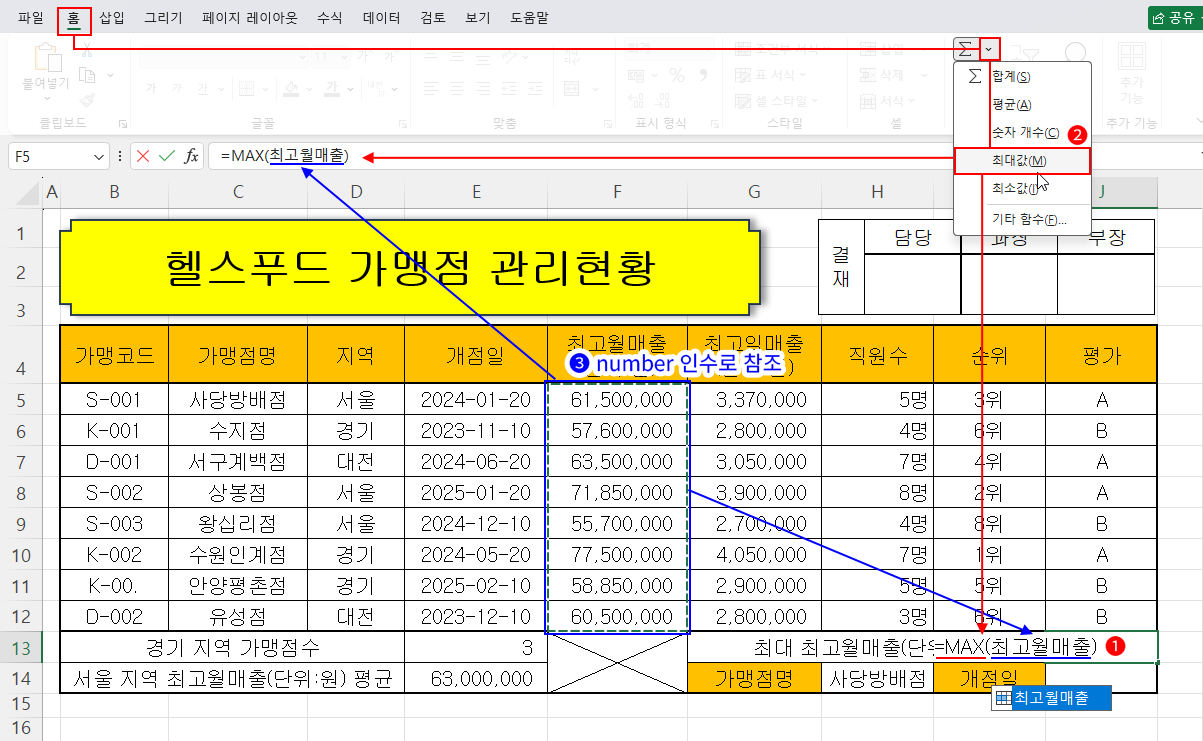Select 최대값(M) in the dropdown menu

pos(1022,160)
